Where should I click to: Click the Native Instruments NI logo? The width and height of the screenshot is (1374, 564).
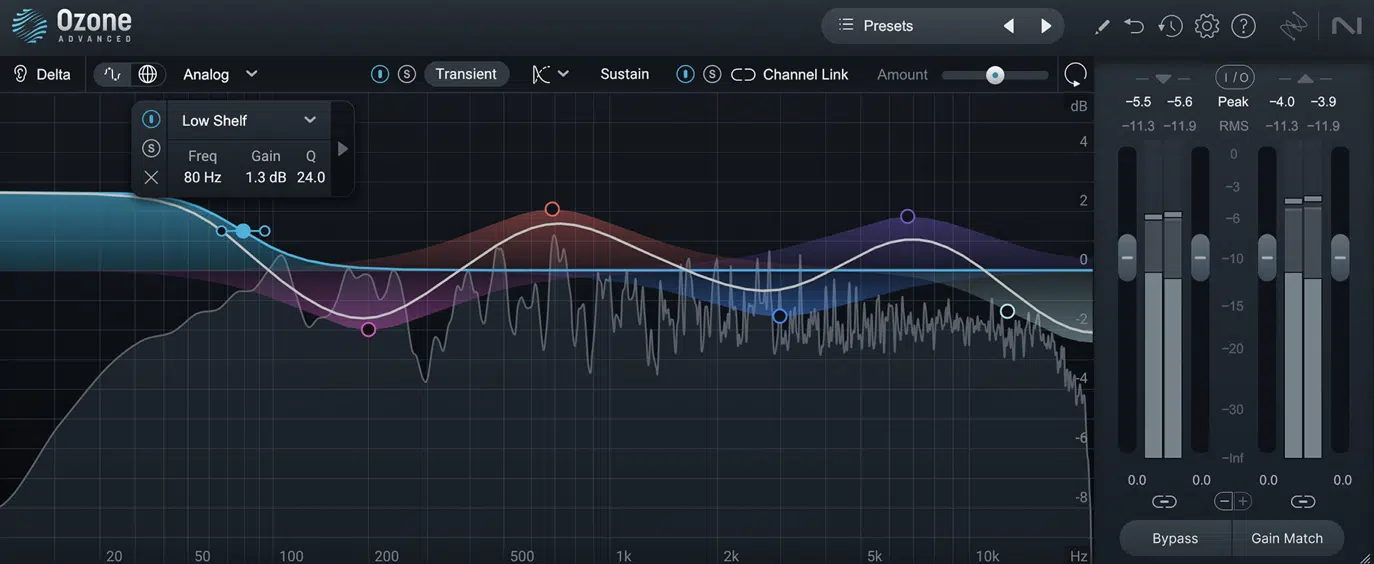(1347, 26)
